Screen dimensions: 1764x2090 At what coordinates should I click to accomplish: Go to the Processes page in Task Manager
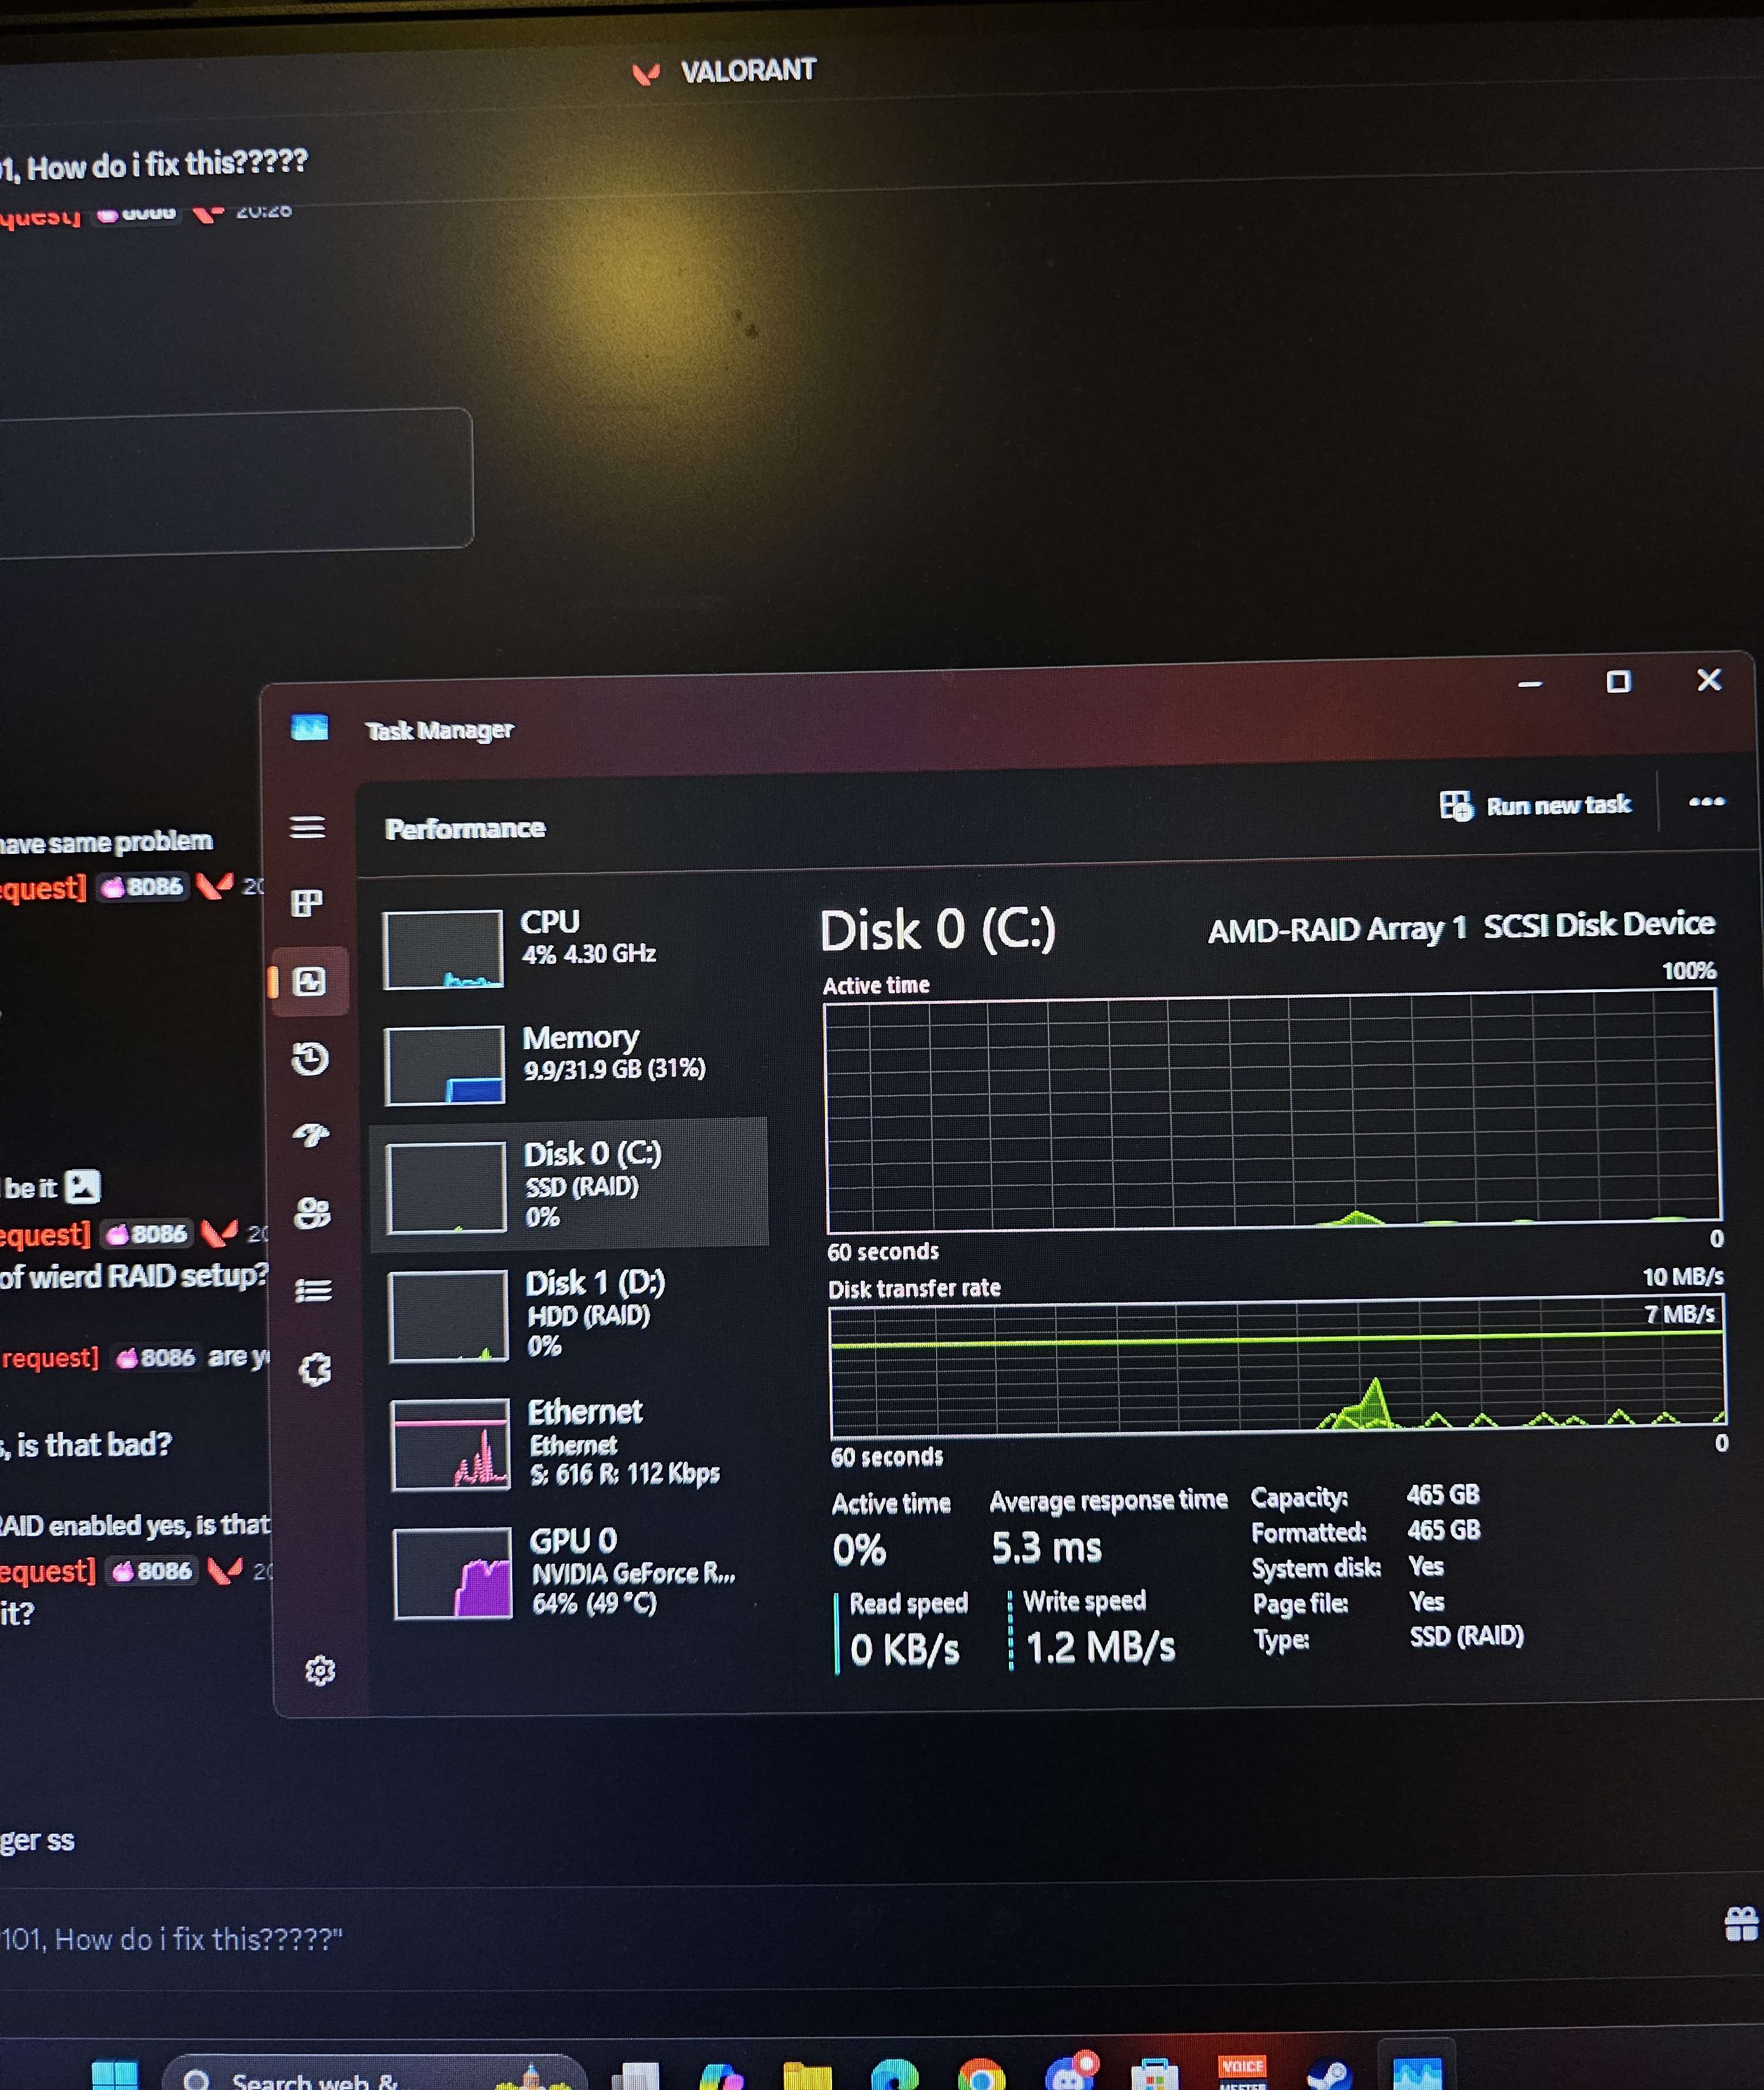[306, 903]
